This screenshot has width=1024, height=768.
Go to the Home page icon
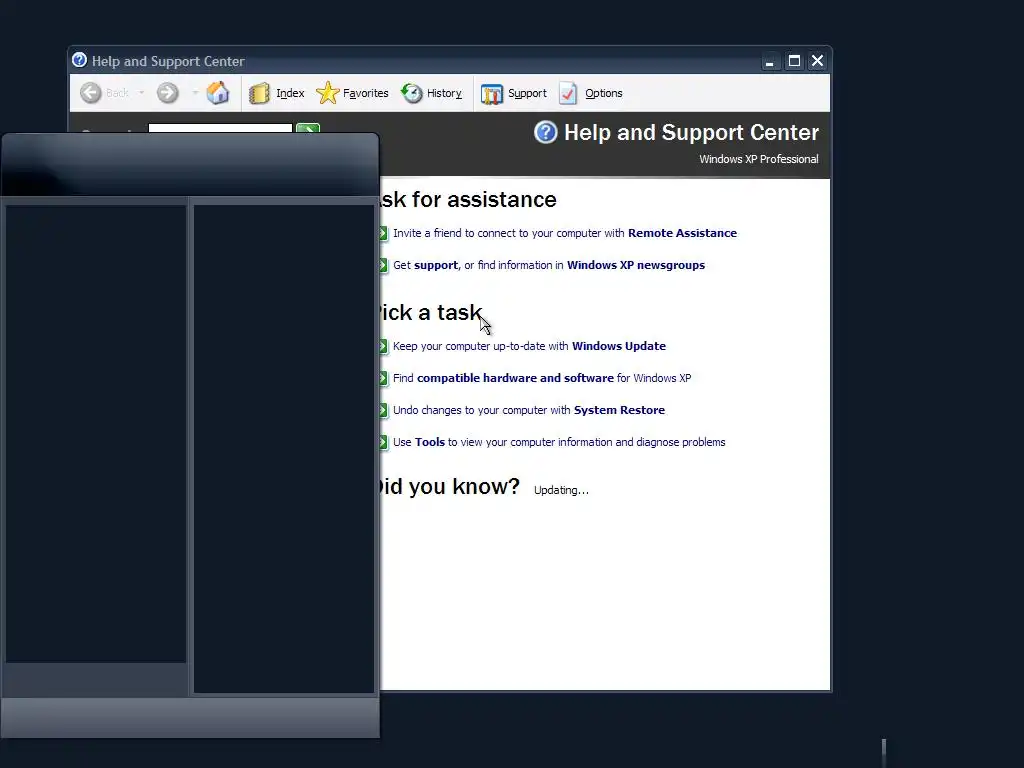pos(217,93)
